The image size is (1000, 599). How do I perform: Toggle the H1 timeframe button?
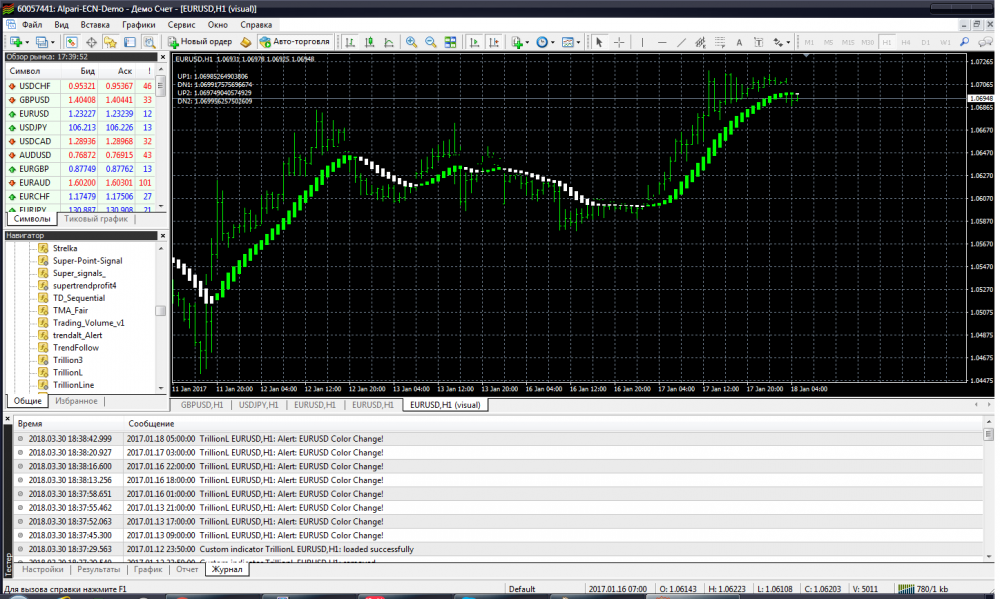pyautogui.click(x=886, y=42)
